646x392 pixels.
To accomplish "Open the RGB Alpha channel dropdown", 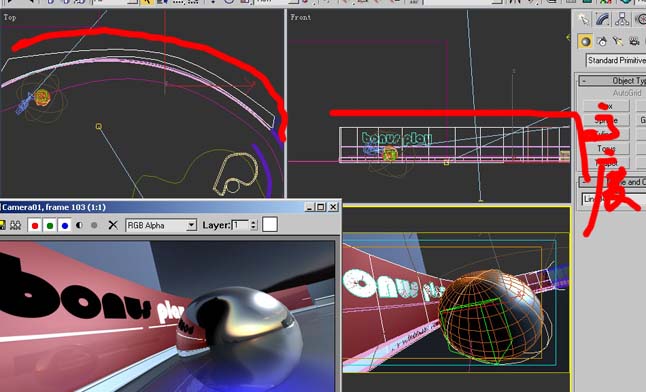I will pyautogui.click(x=161, y=225).
